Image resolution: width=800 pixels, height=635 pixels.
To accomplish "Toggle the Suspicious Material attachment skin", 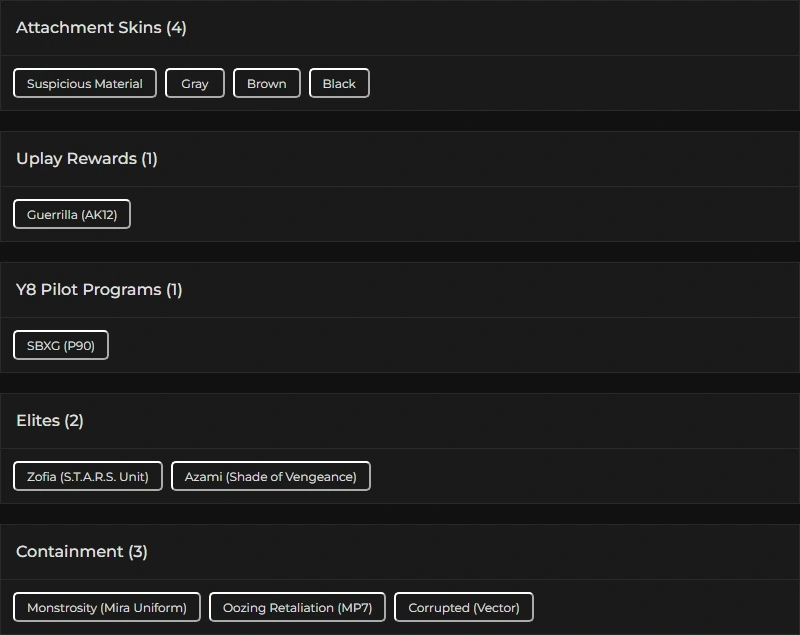I will (85, 84).
